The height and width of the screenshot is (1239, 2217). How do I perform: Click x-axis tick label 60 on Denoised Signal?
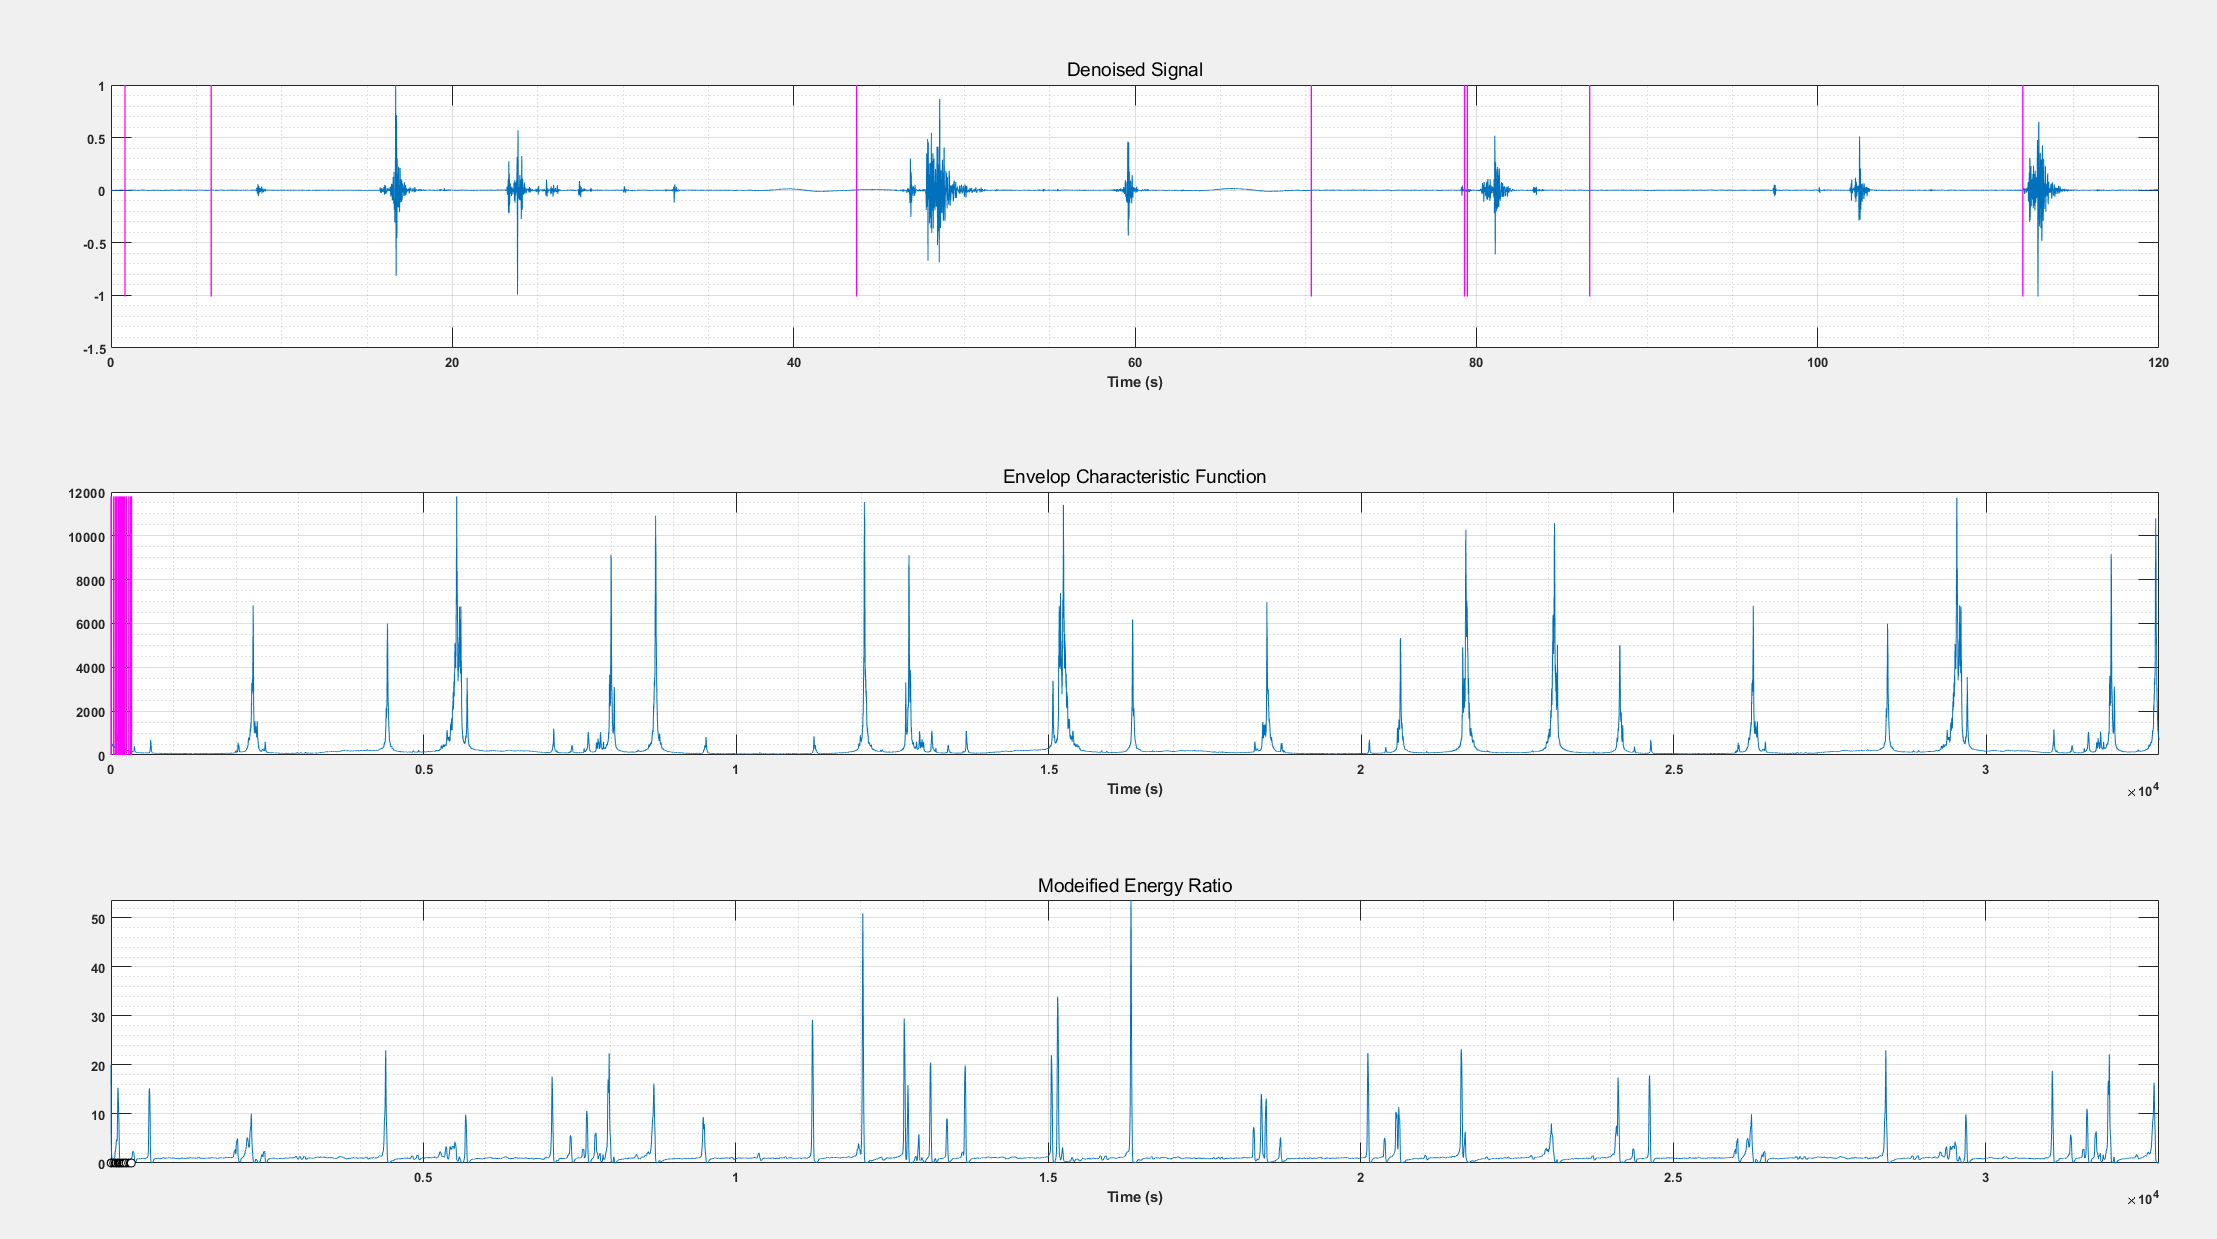(x=1134, y=363)
